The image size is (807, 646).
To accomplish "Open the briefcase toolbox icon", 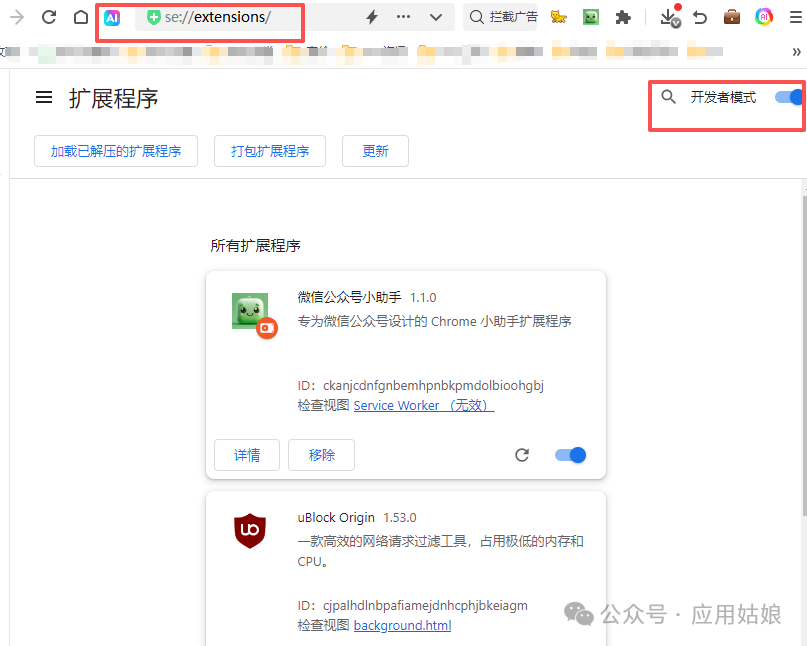I will (x=732, y=17).
